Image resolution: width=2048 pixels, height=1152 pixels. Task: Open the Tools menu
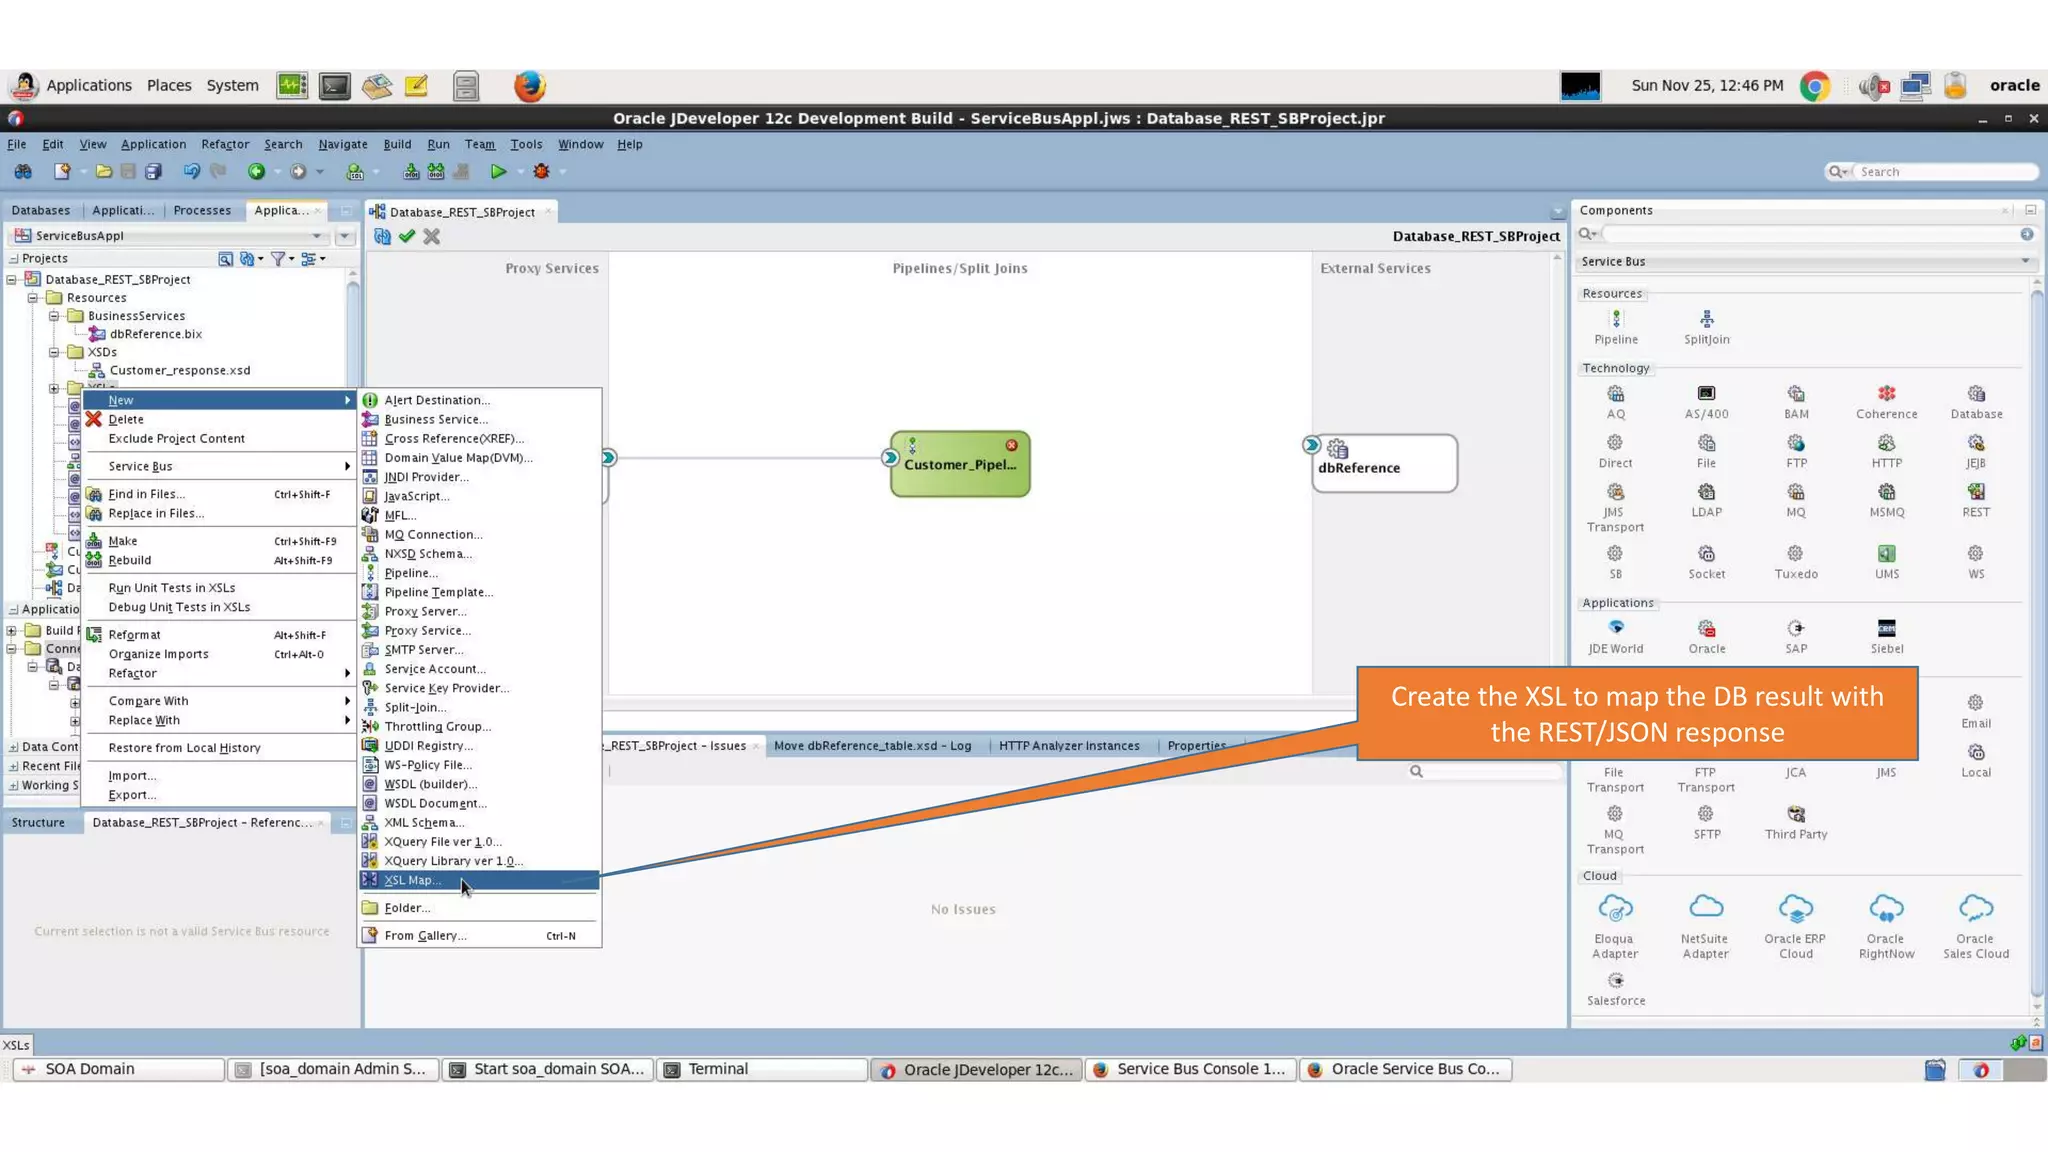point(526,144)
